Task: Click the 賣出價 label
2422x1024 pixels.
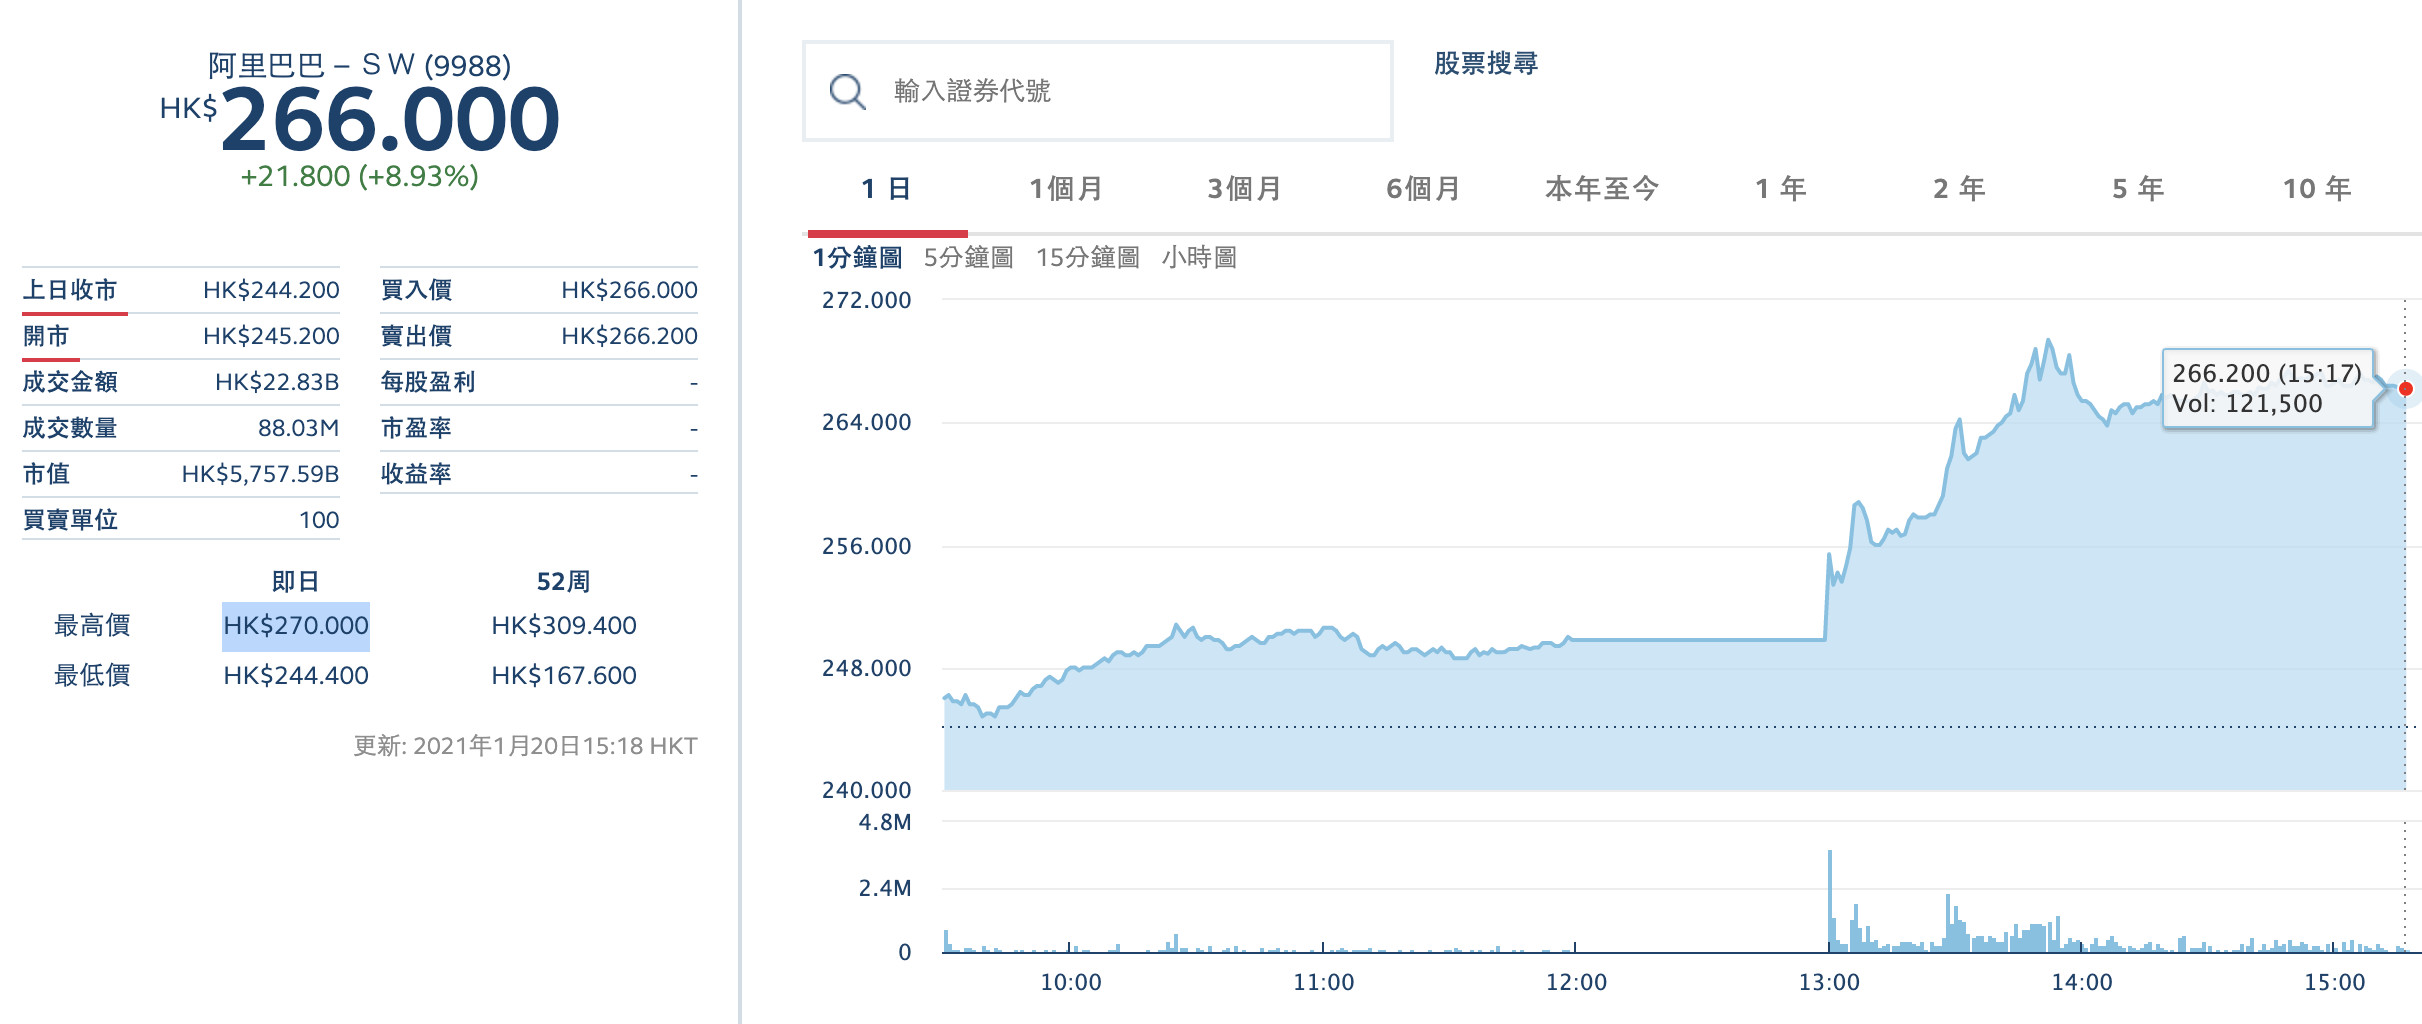Action: click(x=416, y=336)
